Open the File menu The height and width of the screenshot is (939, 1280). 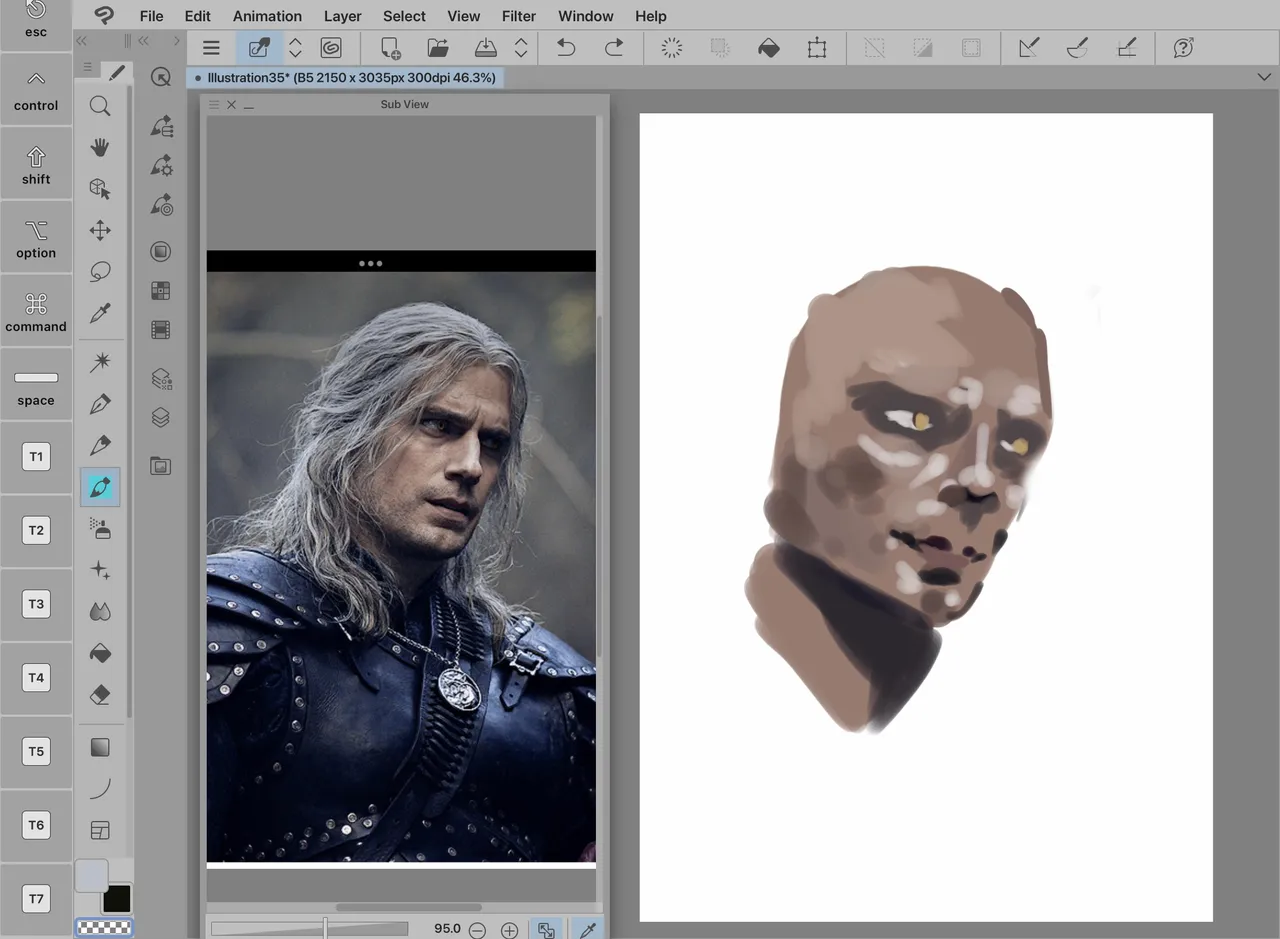tap(152, 16)
